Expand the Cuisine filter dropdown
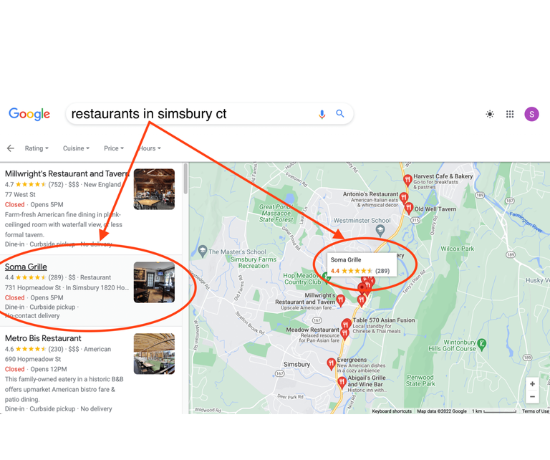Viewport: 550px width, 460px height. point(76,148)
